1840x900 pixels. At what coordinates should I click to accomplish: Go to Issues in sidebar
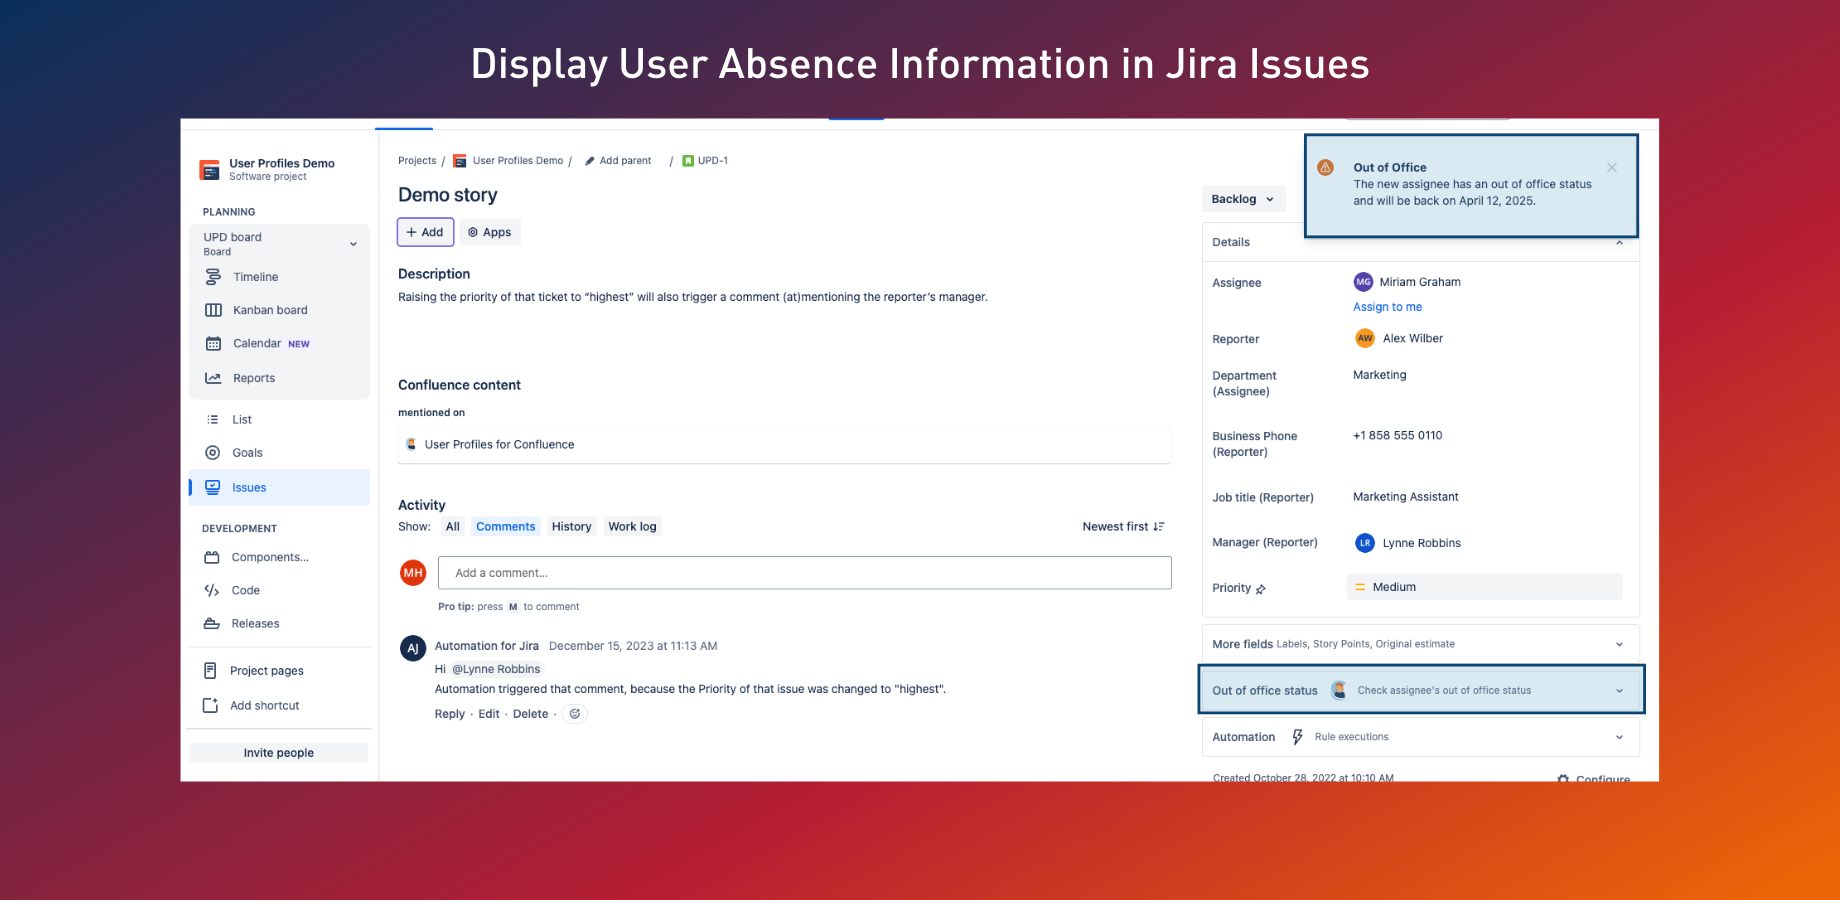click(279, 488)
